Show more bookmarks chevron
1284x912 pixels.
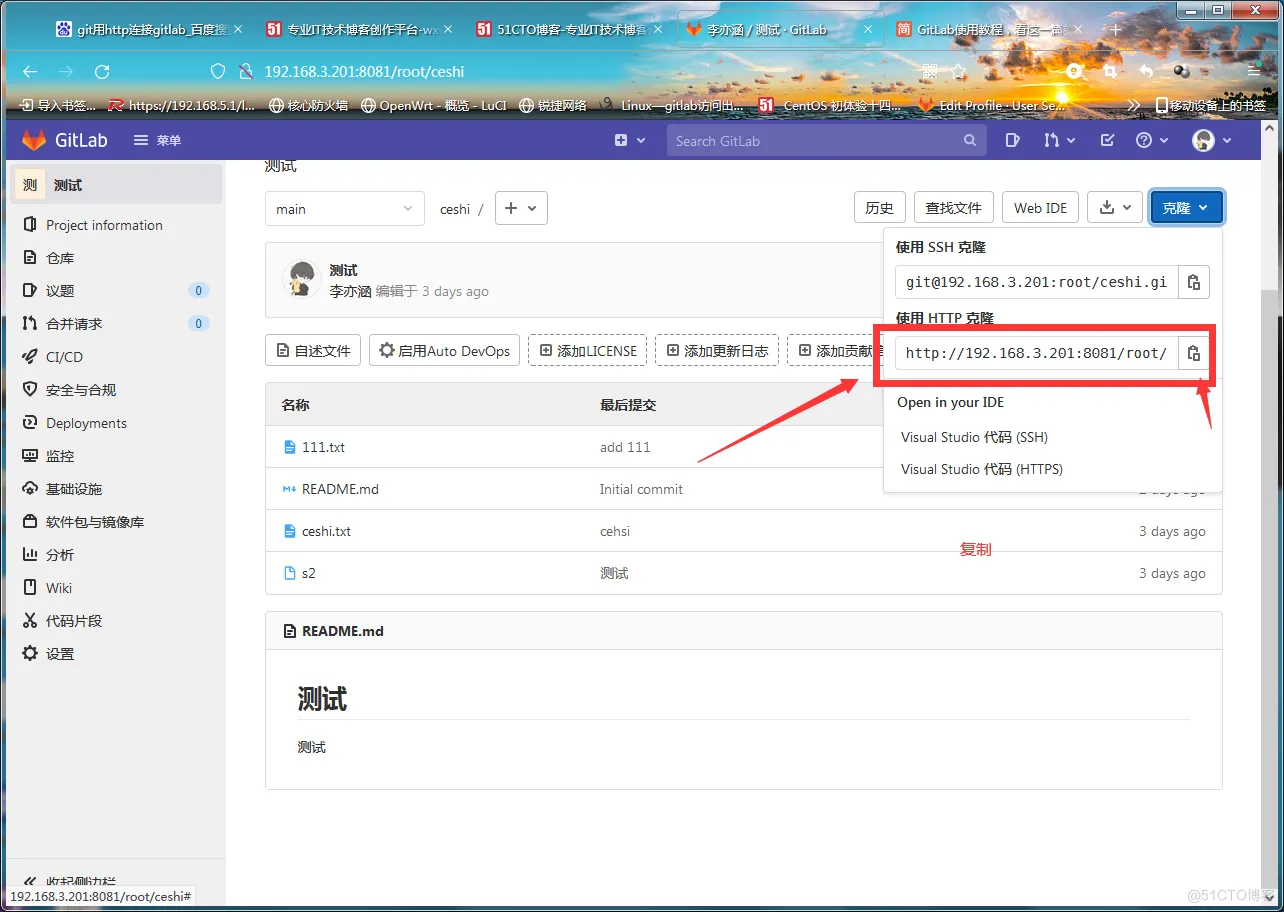pyautogui.click(x=1133, y=104)
